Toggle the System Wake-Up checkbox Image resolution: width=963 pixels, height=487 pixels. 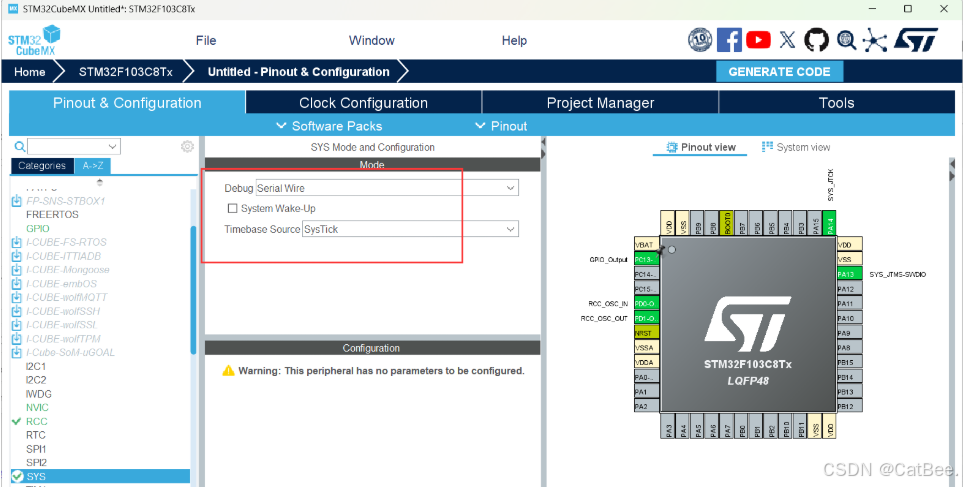[x=232, y=208]
